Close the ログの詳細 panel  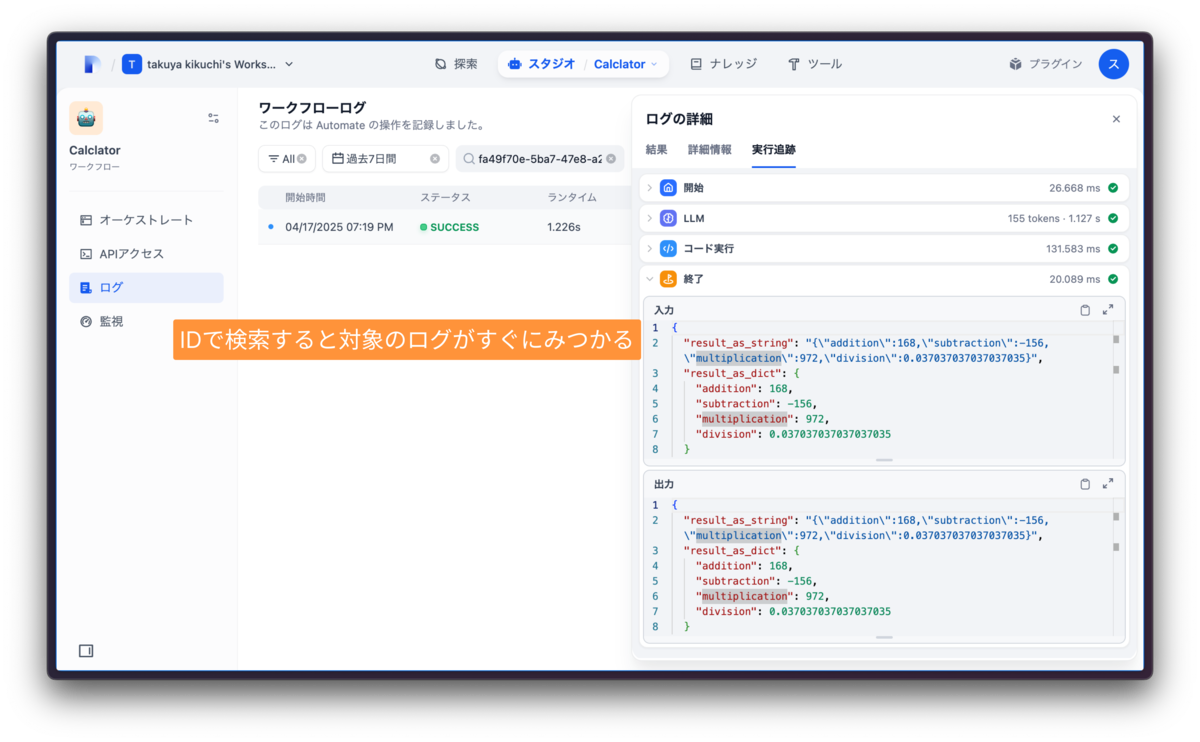point(1116,119)
